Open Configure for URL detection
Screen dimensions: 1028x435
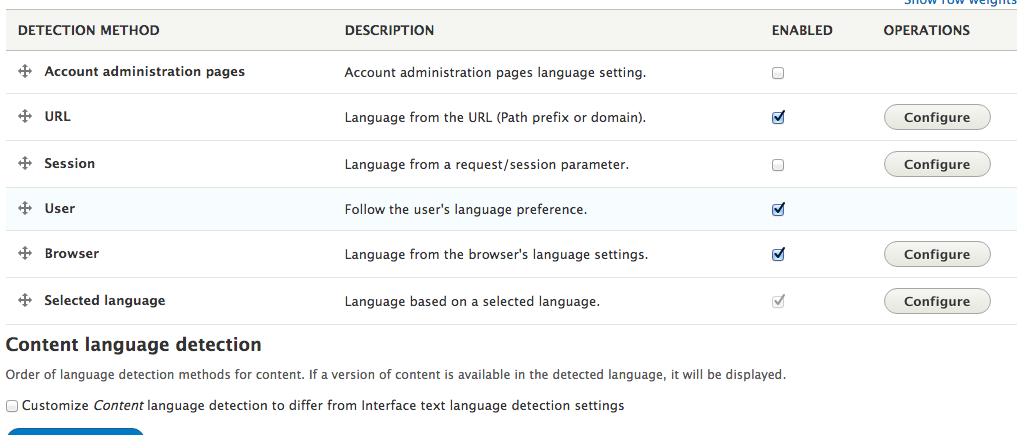(937, 117)
